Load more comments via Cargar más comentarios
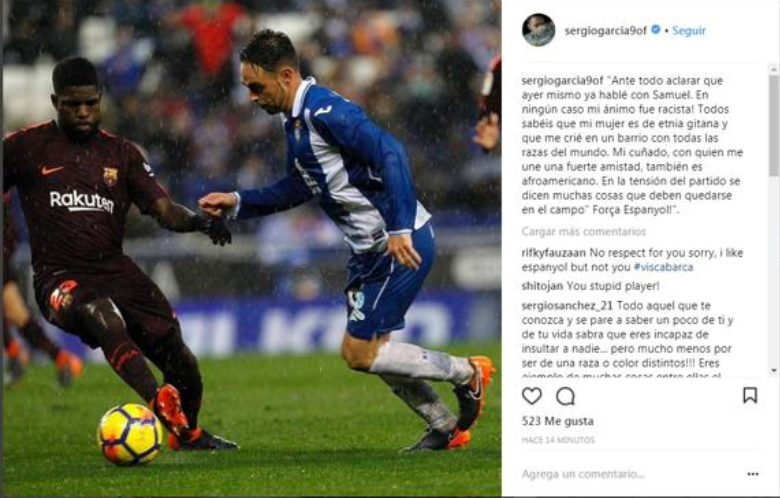The height and width of the screenshot is (498, 780). (584, 231)
